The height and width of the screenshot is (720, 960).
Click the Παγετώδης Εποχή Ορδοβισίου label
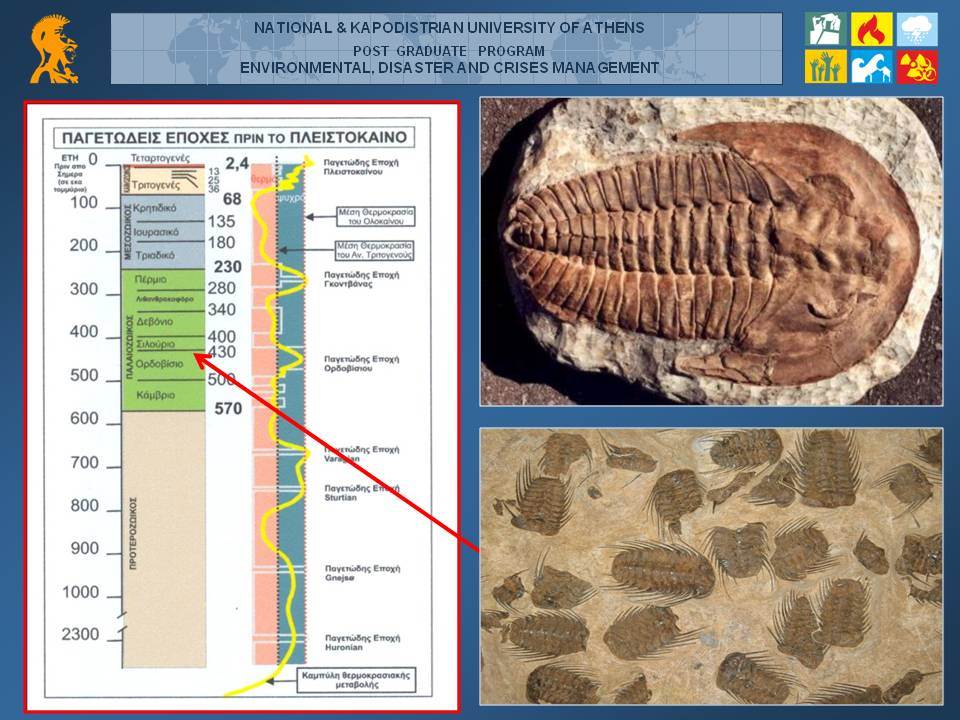(361, 364)
